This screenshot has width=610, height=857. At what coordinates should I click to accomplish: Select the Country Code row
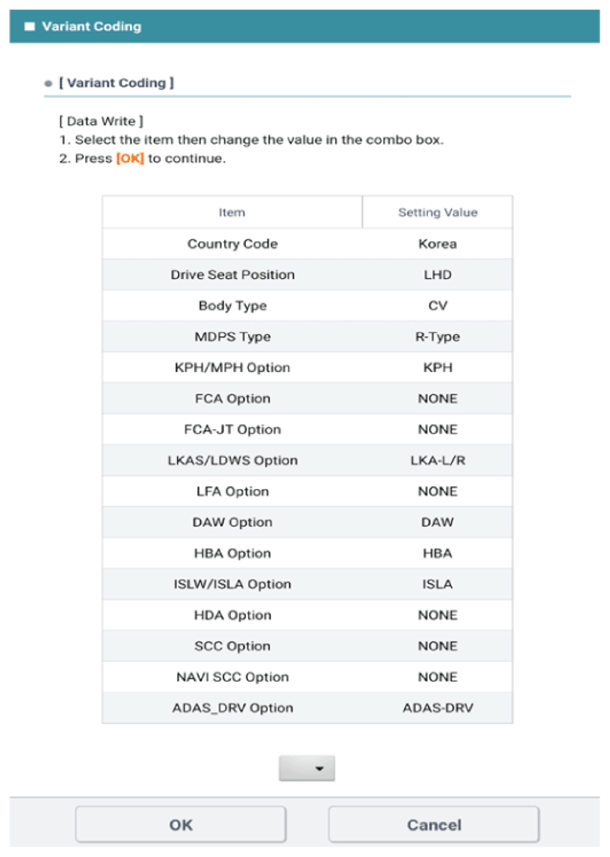coord(307,244)
